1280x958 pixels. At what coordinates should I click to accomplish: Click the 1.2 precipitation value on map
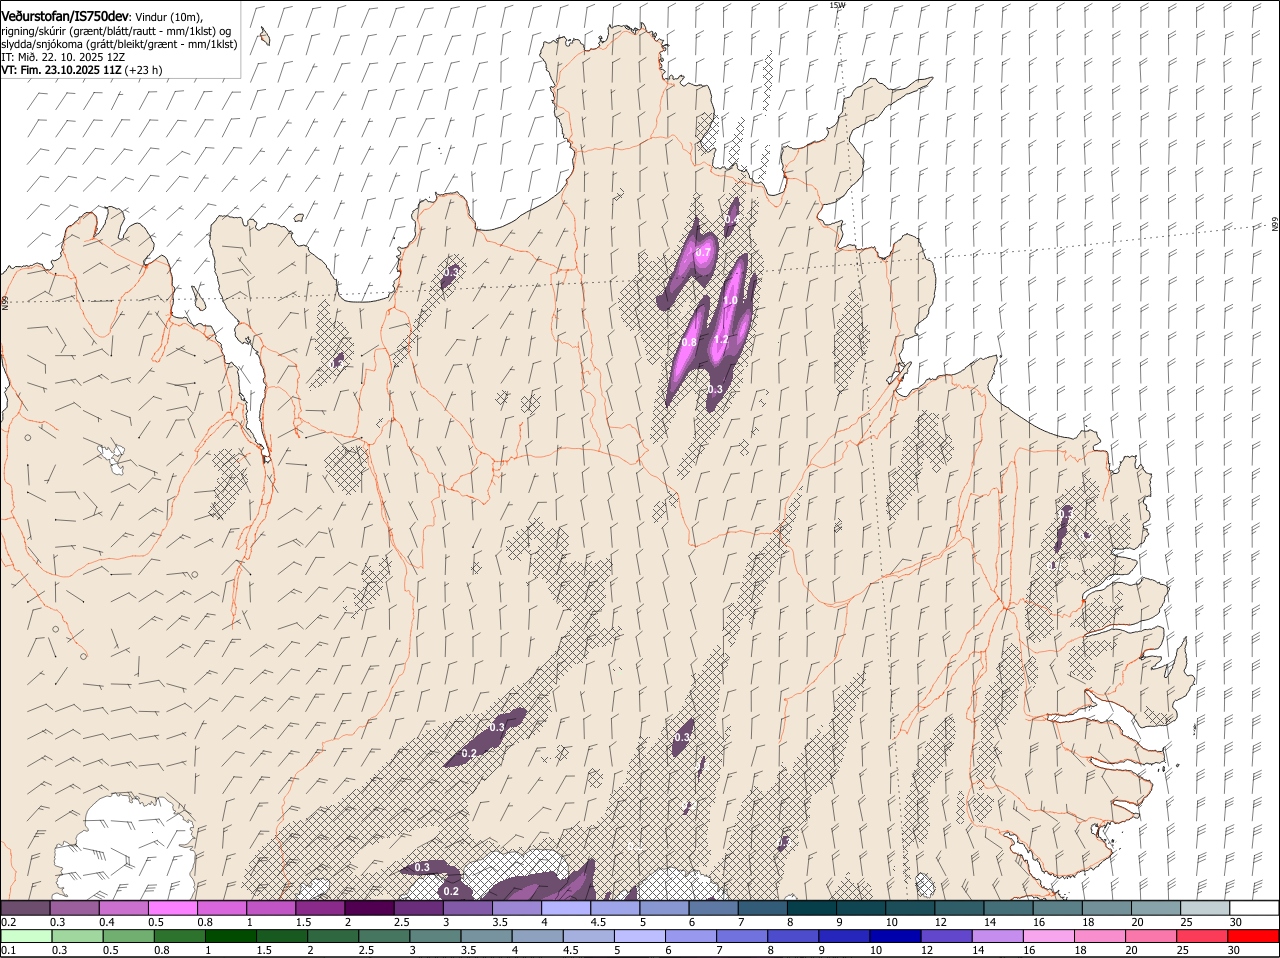click(720, 340)
